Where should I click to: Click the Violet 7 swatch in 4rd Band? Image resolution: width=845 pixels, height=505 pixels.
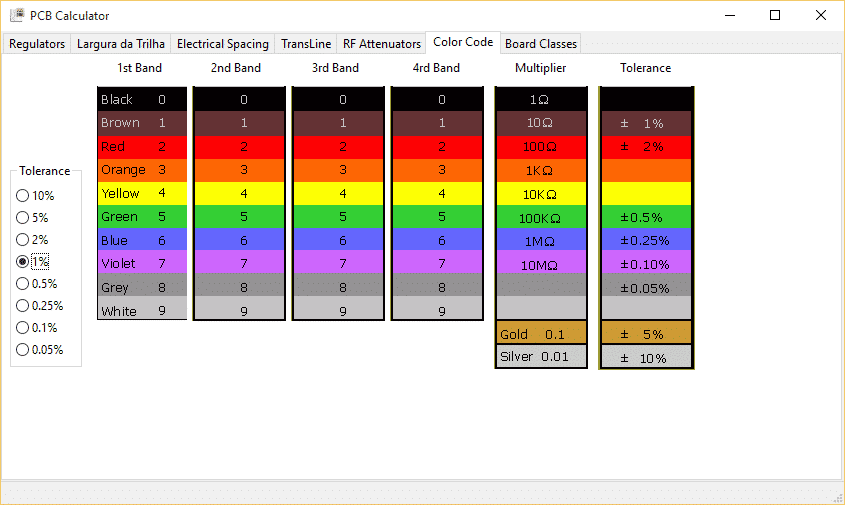(x=441, y=264)
